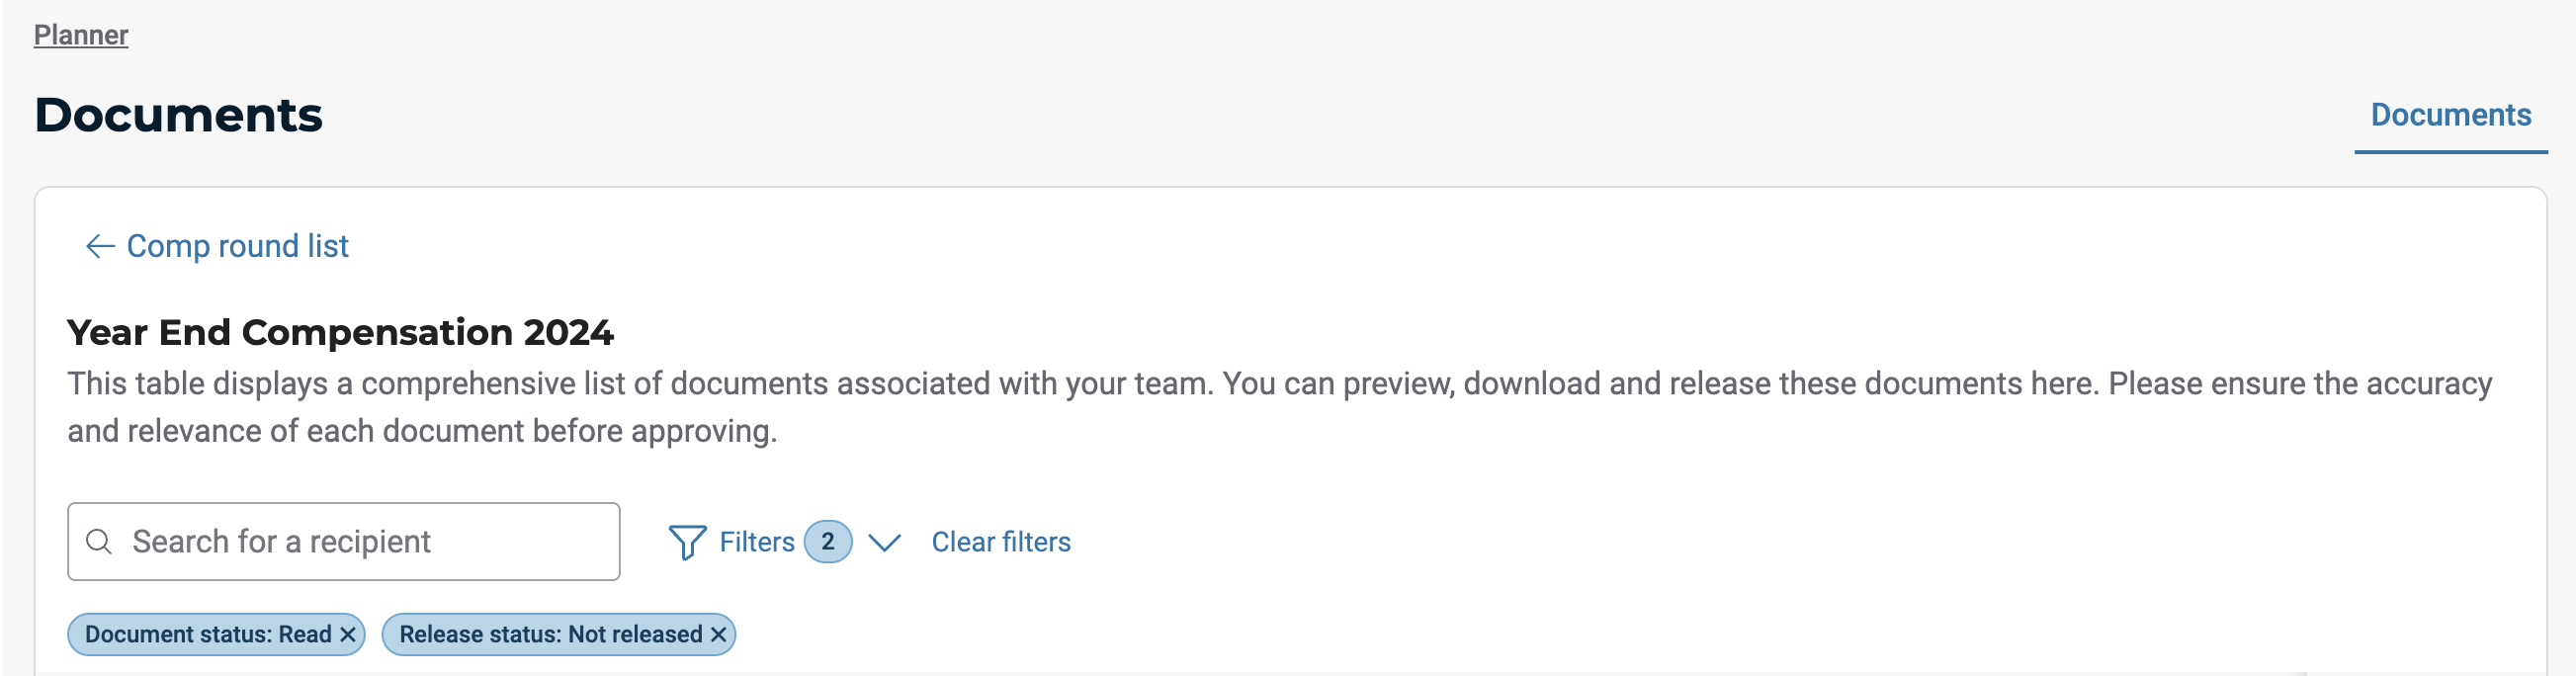This screenshot has height=676, width=2576.
Task: Click the funnel filter icon
Action: [687, 542]
